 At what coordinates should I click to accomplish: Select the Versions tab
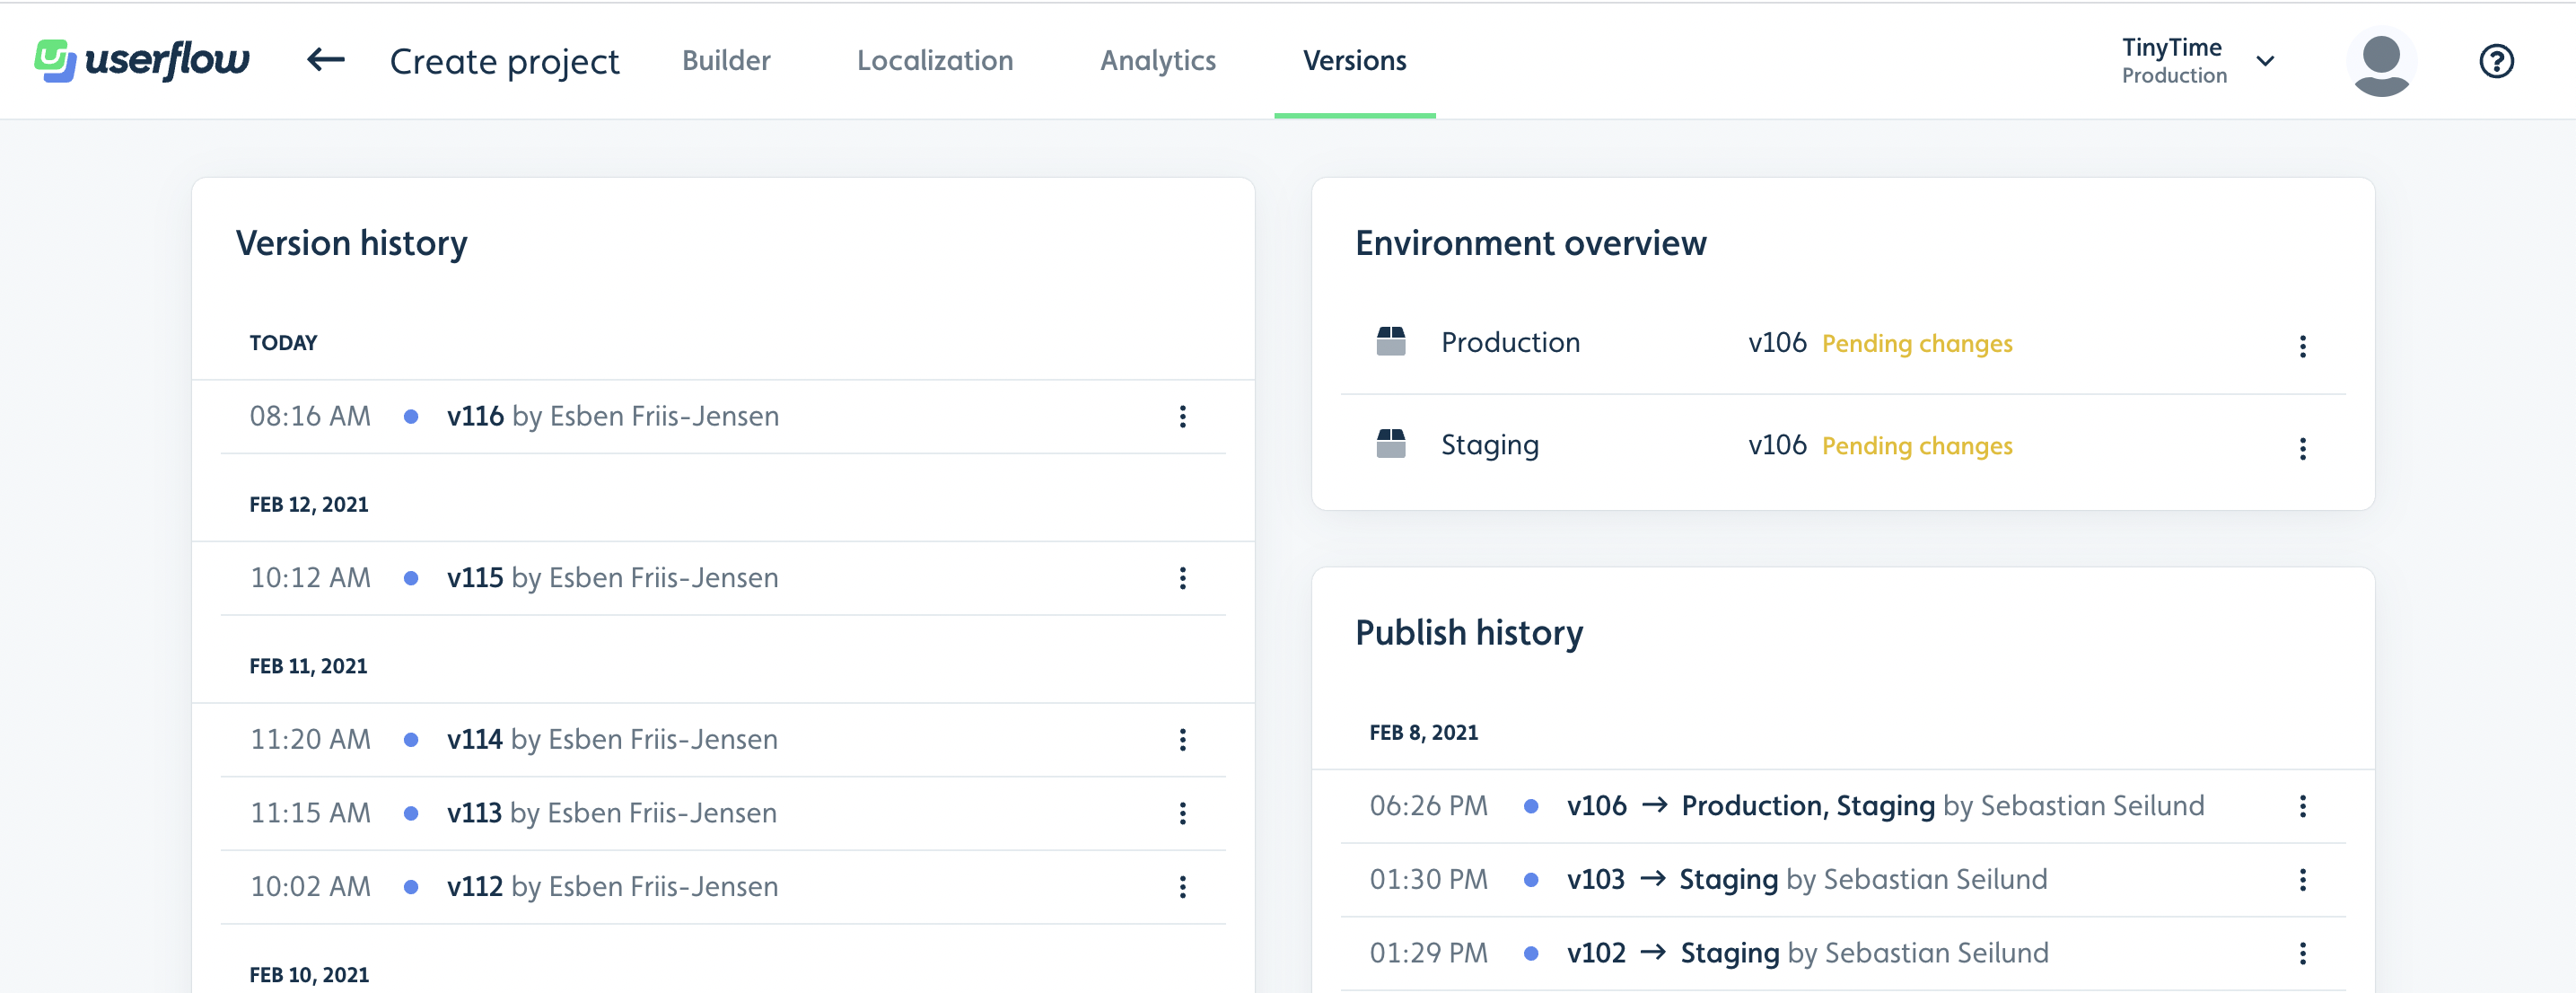[1354, 60]
